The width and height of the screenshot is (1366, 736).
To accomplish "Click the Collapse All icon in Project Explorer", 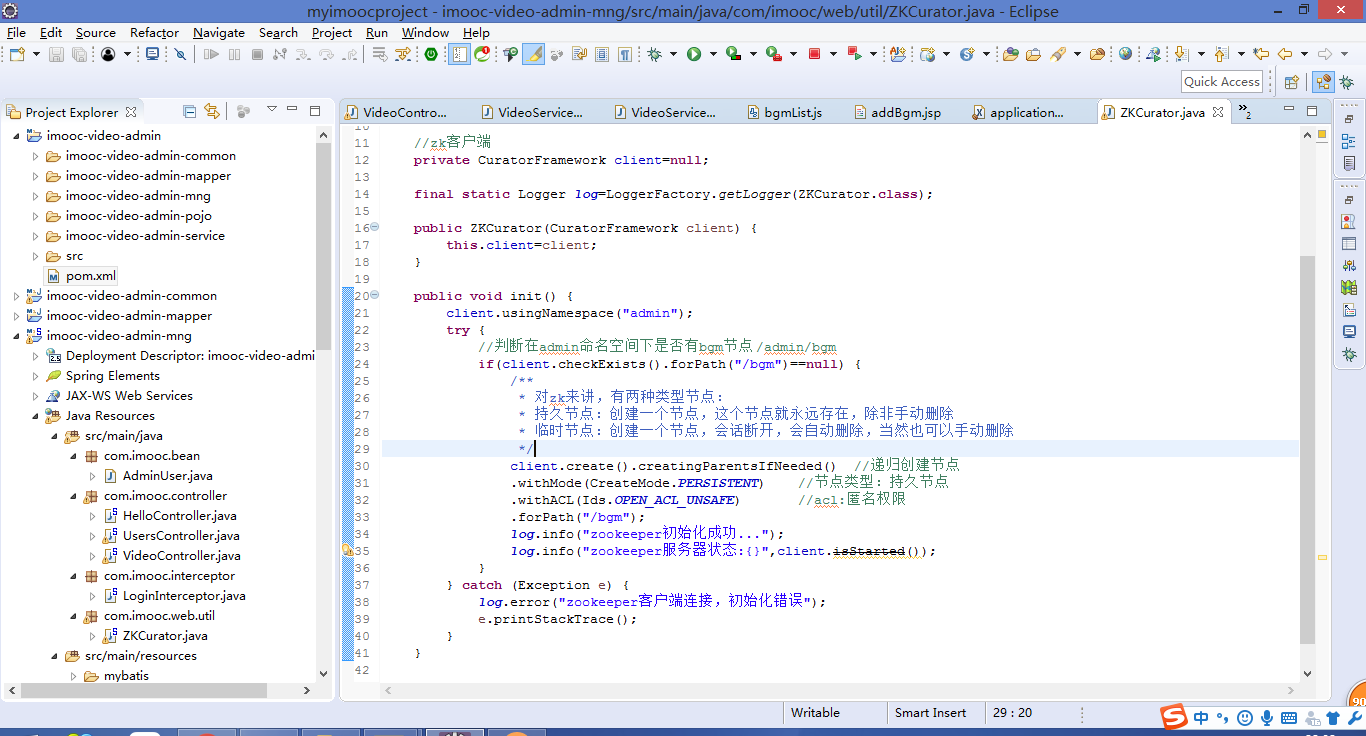I will tap(189, 111).
